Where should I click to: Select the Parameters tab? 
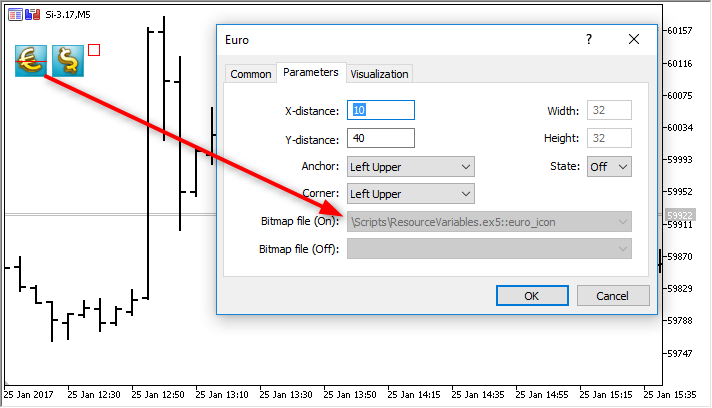310,72
